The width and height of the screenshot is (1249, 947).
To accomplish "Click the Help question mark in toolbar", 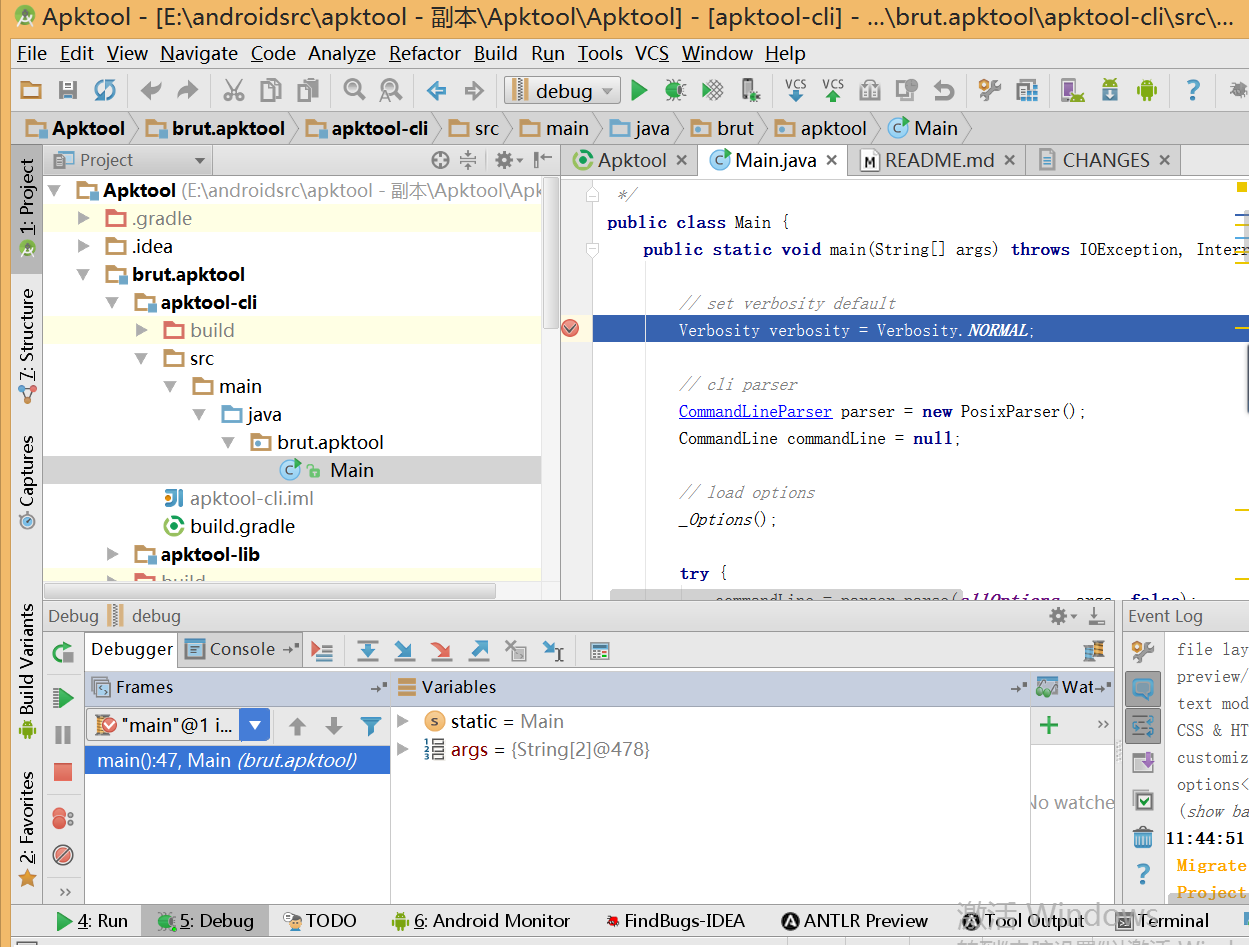I will [x=1193, y=91].
